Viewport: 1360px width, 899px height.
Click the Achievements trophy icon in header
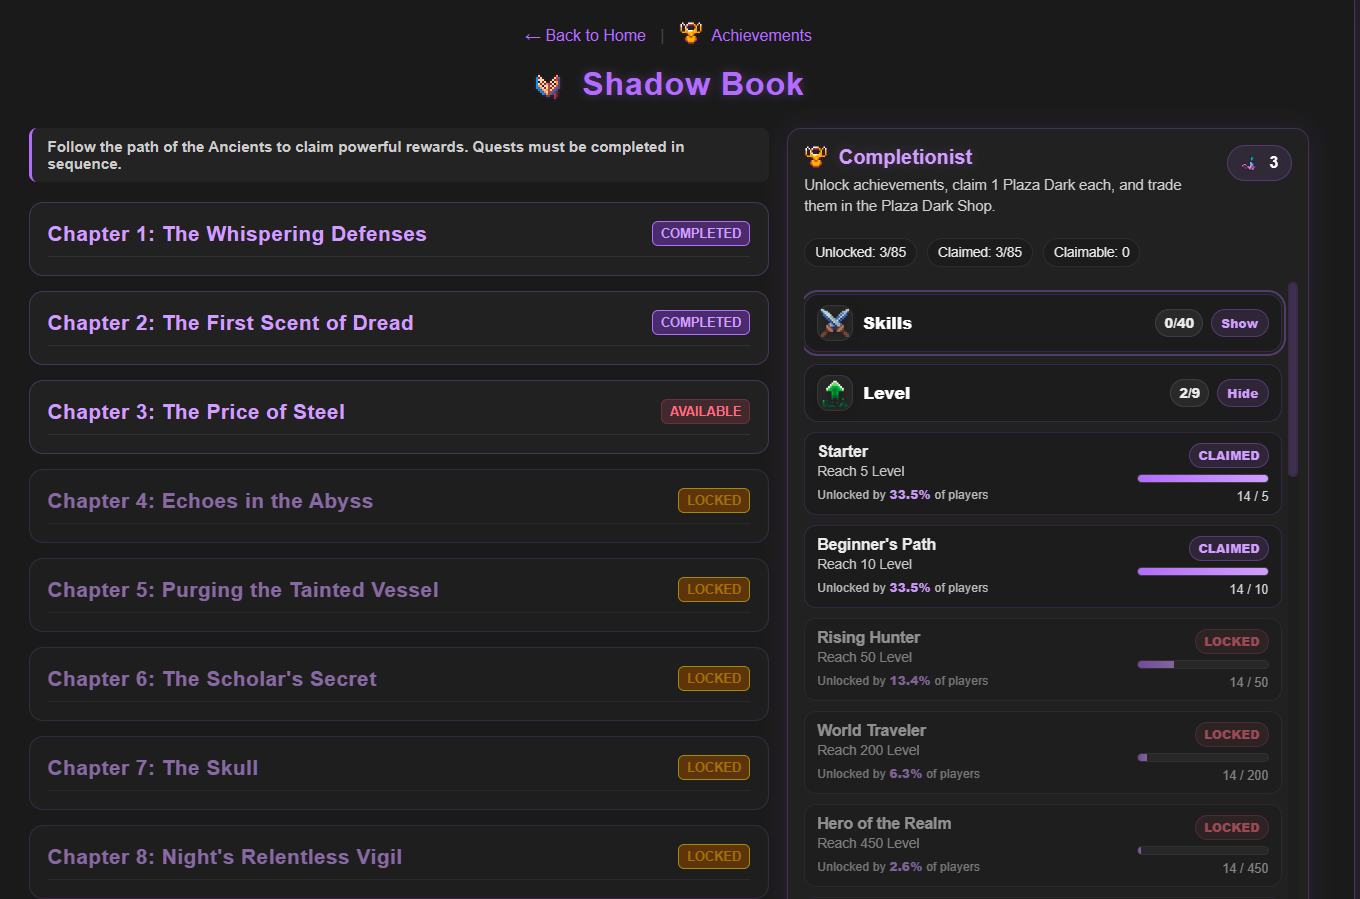click(690, 33)
